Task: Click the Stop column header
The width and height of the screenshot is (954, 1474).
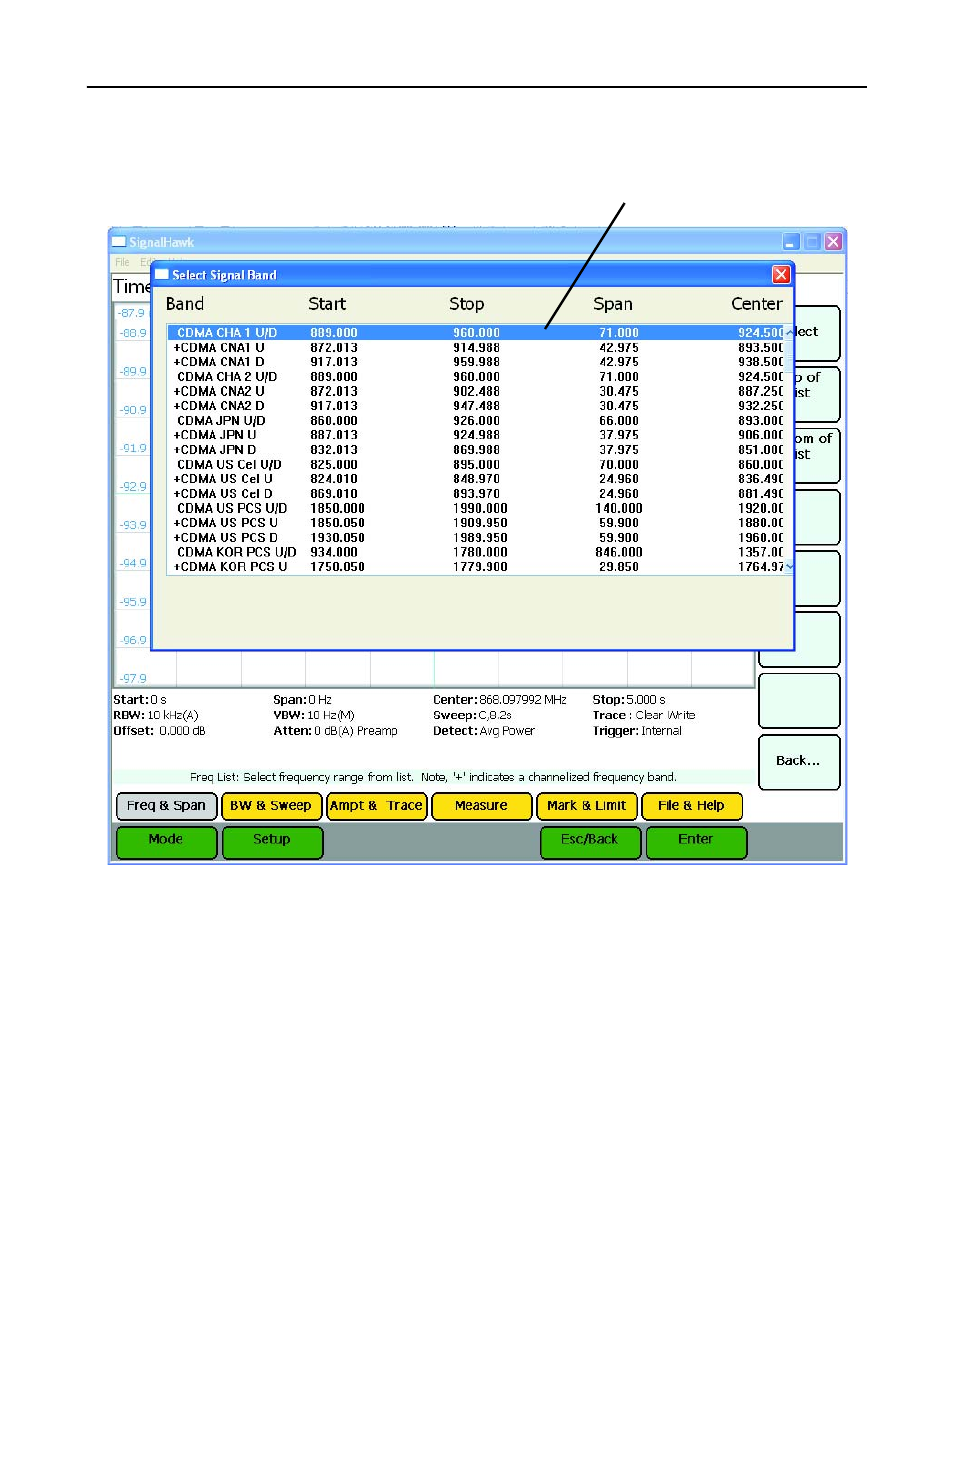Action: pyautogui.click(x=467, y=304)
